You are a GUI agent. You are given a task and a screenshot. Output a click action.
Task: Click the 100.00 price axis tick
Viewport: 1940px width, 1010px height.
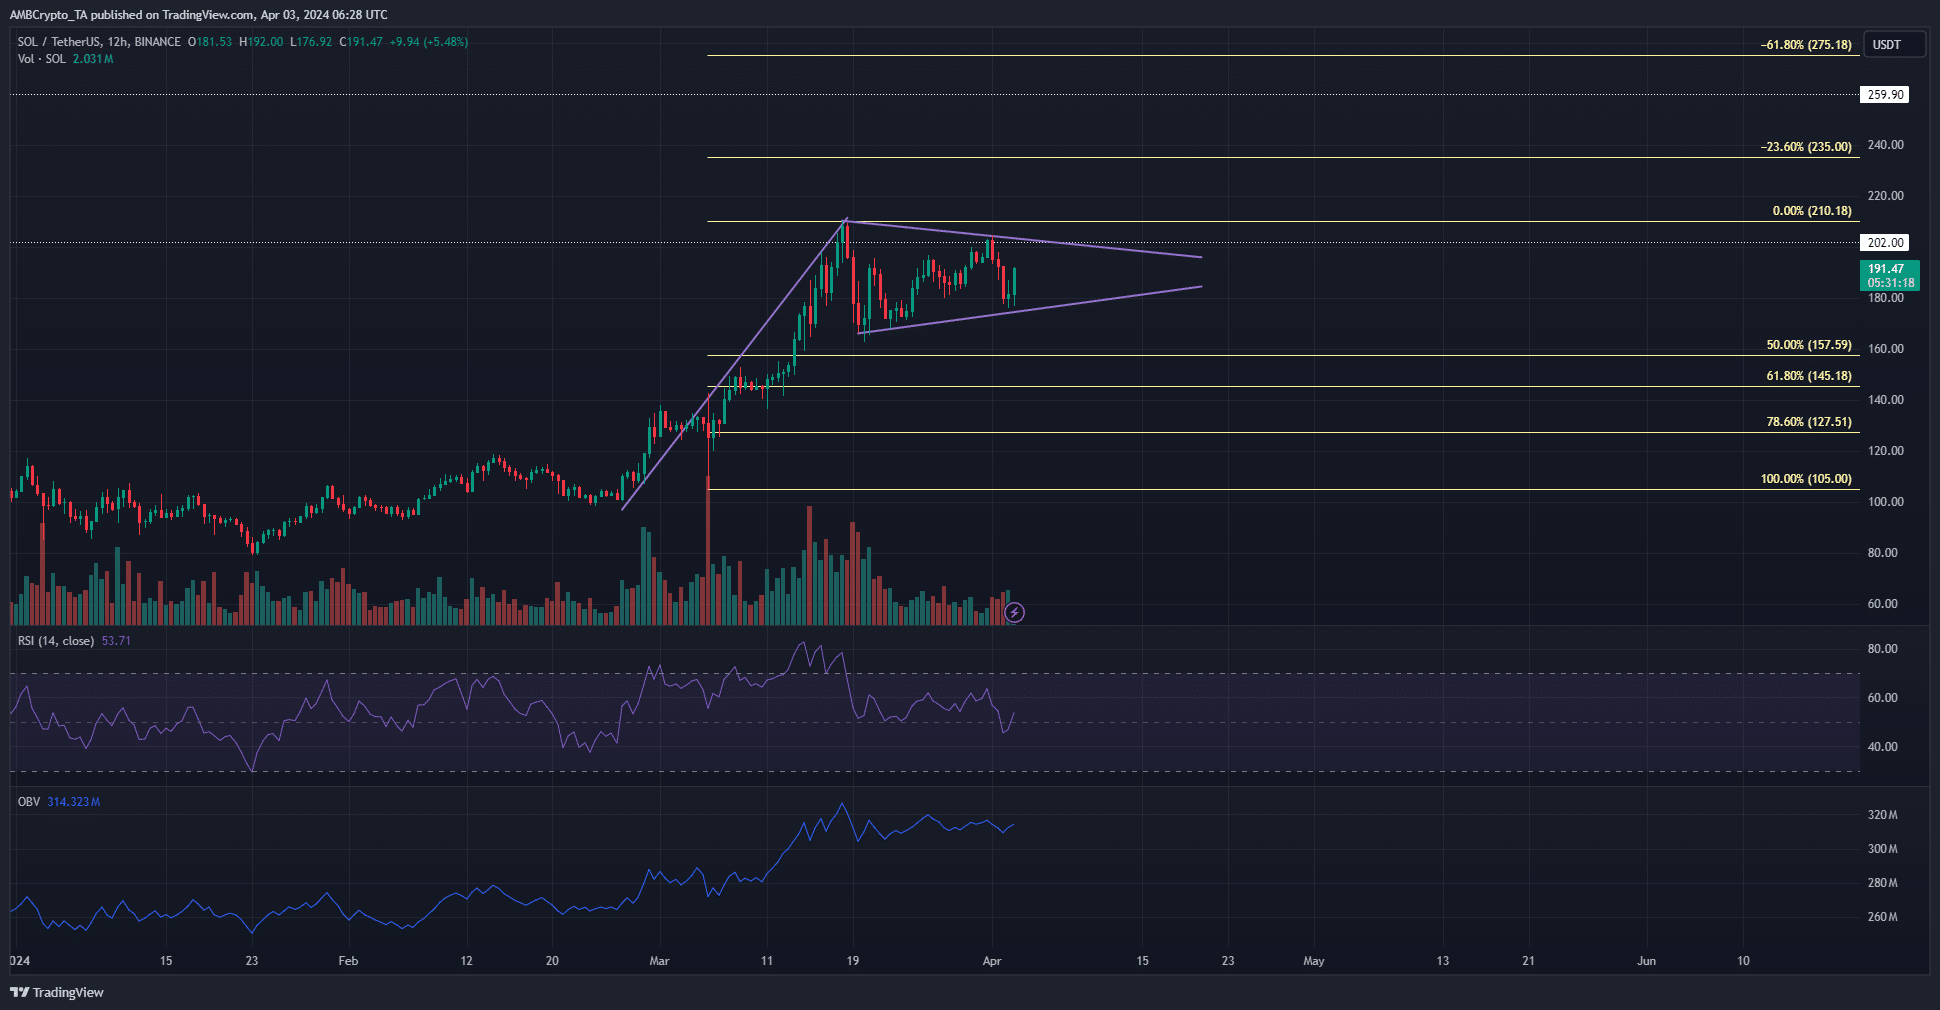pos(1885,502)
